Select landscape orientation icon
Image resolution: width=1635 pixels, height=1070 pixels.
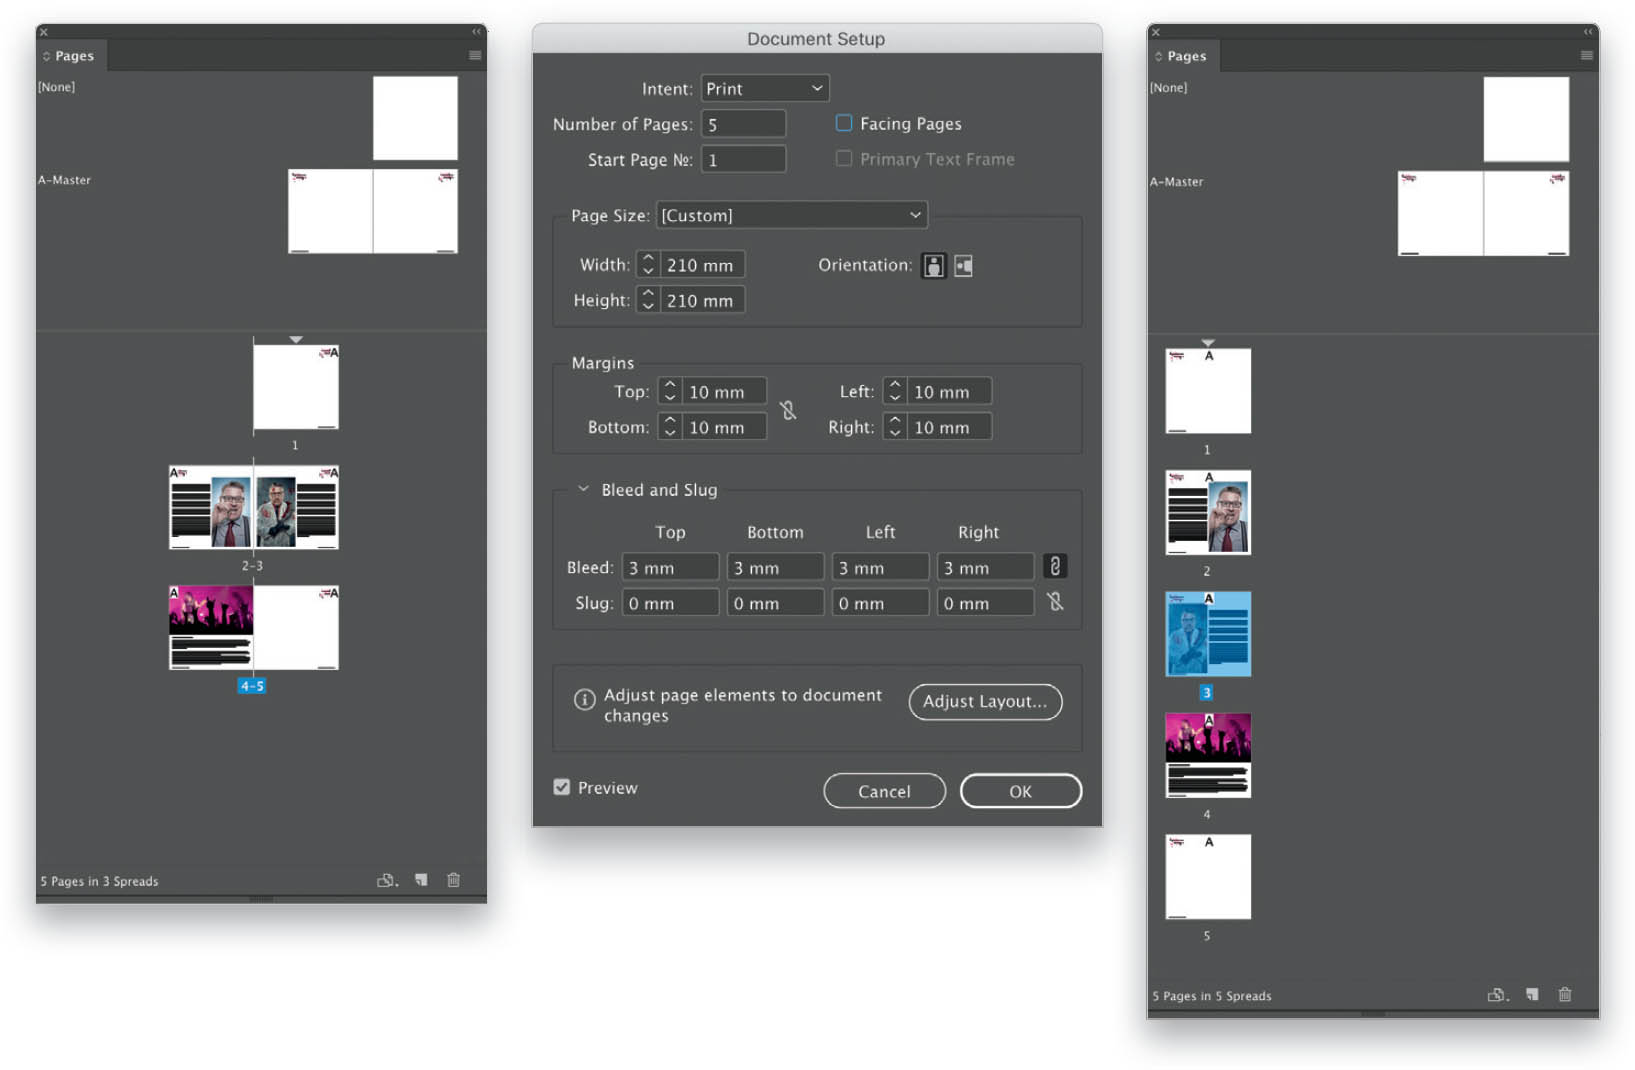963,266
